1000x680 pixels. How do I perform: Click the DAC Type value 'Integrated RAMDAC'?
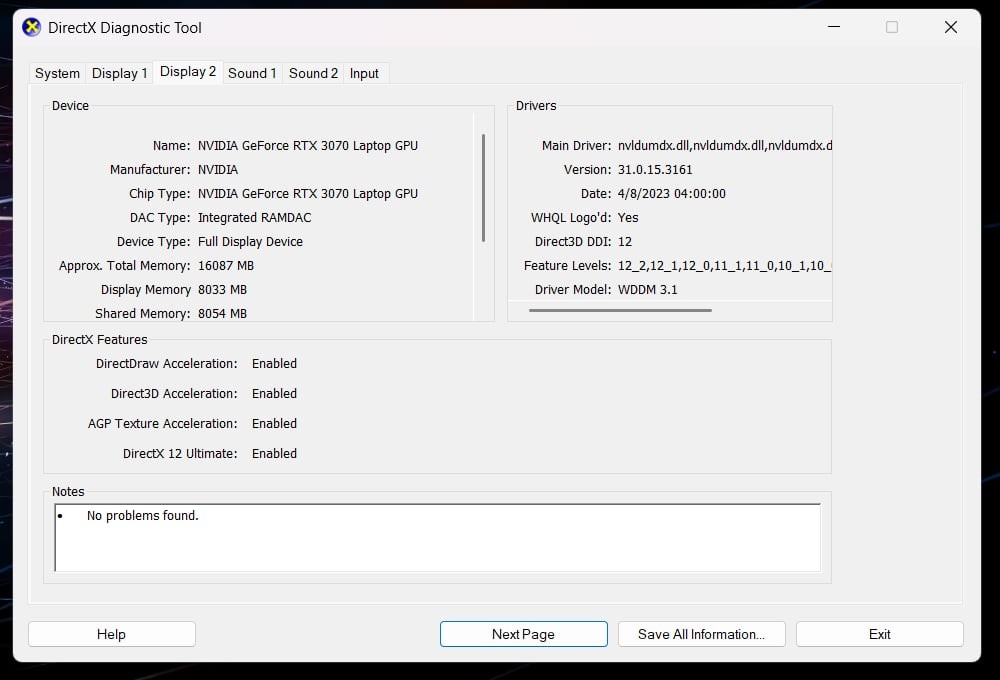[254, 218]
